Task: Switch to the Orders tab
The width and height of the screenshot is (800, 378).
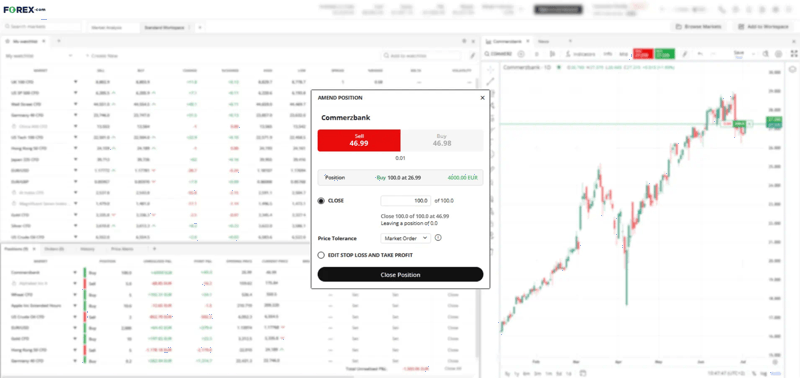Action: click(x=54, y=249)
